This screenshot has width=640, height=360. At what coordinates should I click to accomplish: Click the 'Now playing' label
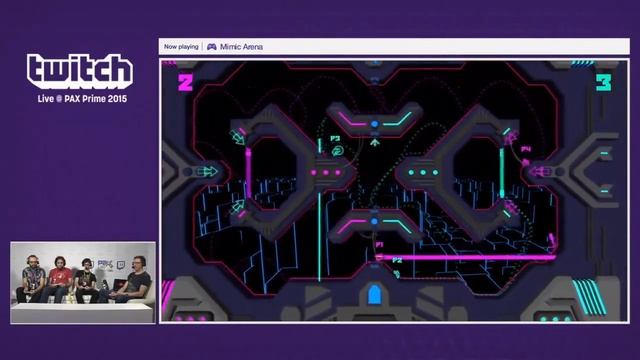click(181, 47)
